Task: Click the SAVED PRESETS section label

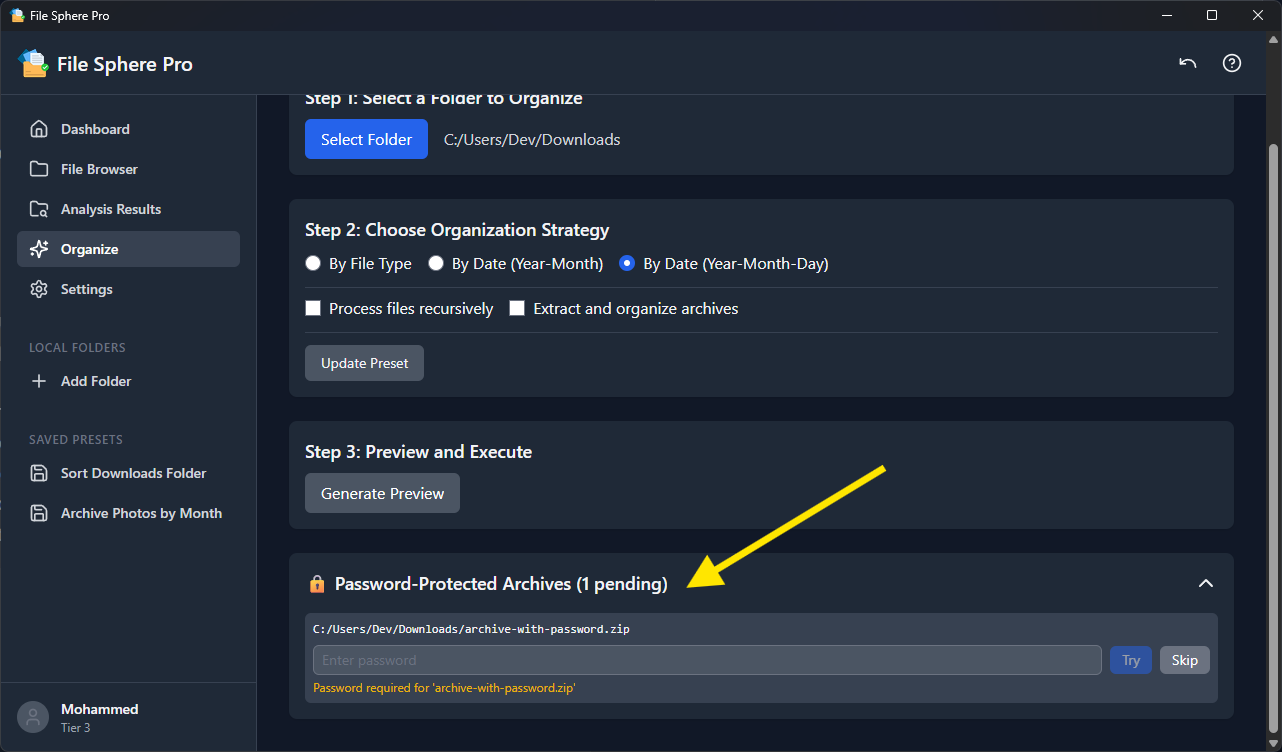Action: click(x=76, y=439)
